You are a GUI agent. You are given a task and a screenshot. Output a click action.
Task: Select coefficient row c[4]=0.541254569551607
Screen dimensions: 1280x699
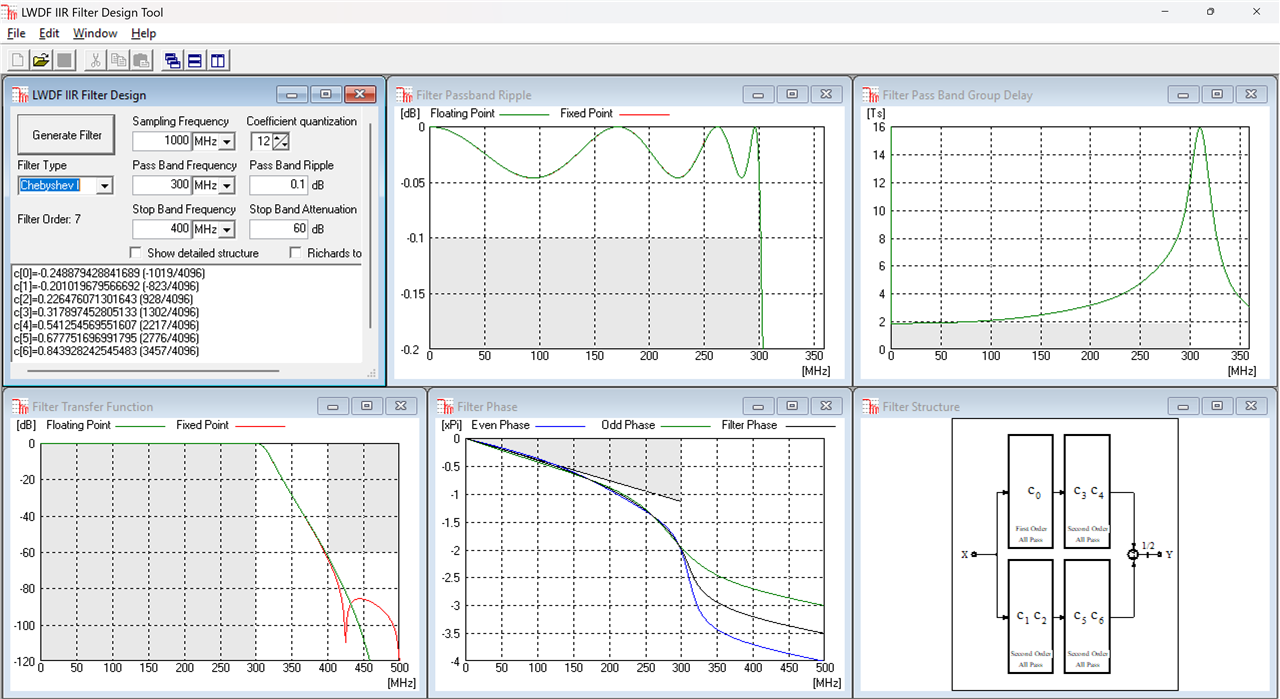[x=105, y=324]
